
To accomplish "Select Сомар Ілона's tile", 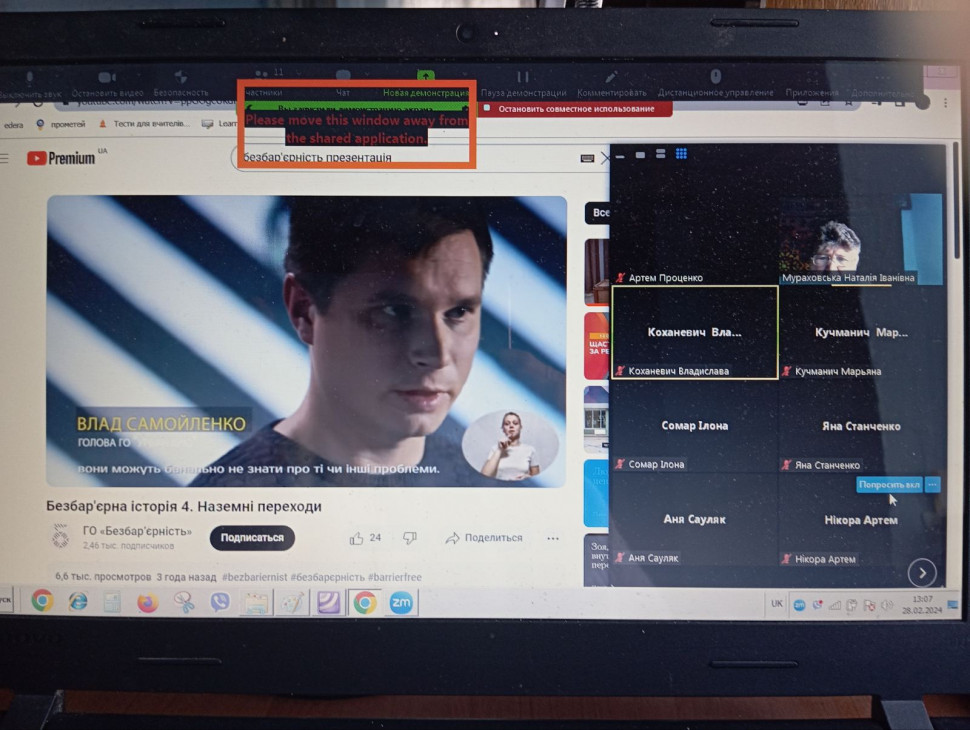I will (x=695, y=426).
